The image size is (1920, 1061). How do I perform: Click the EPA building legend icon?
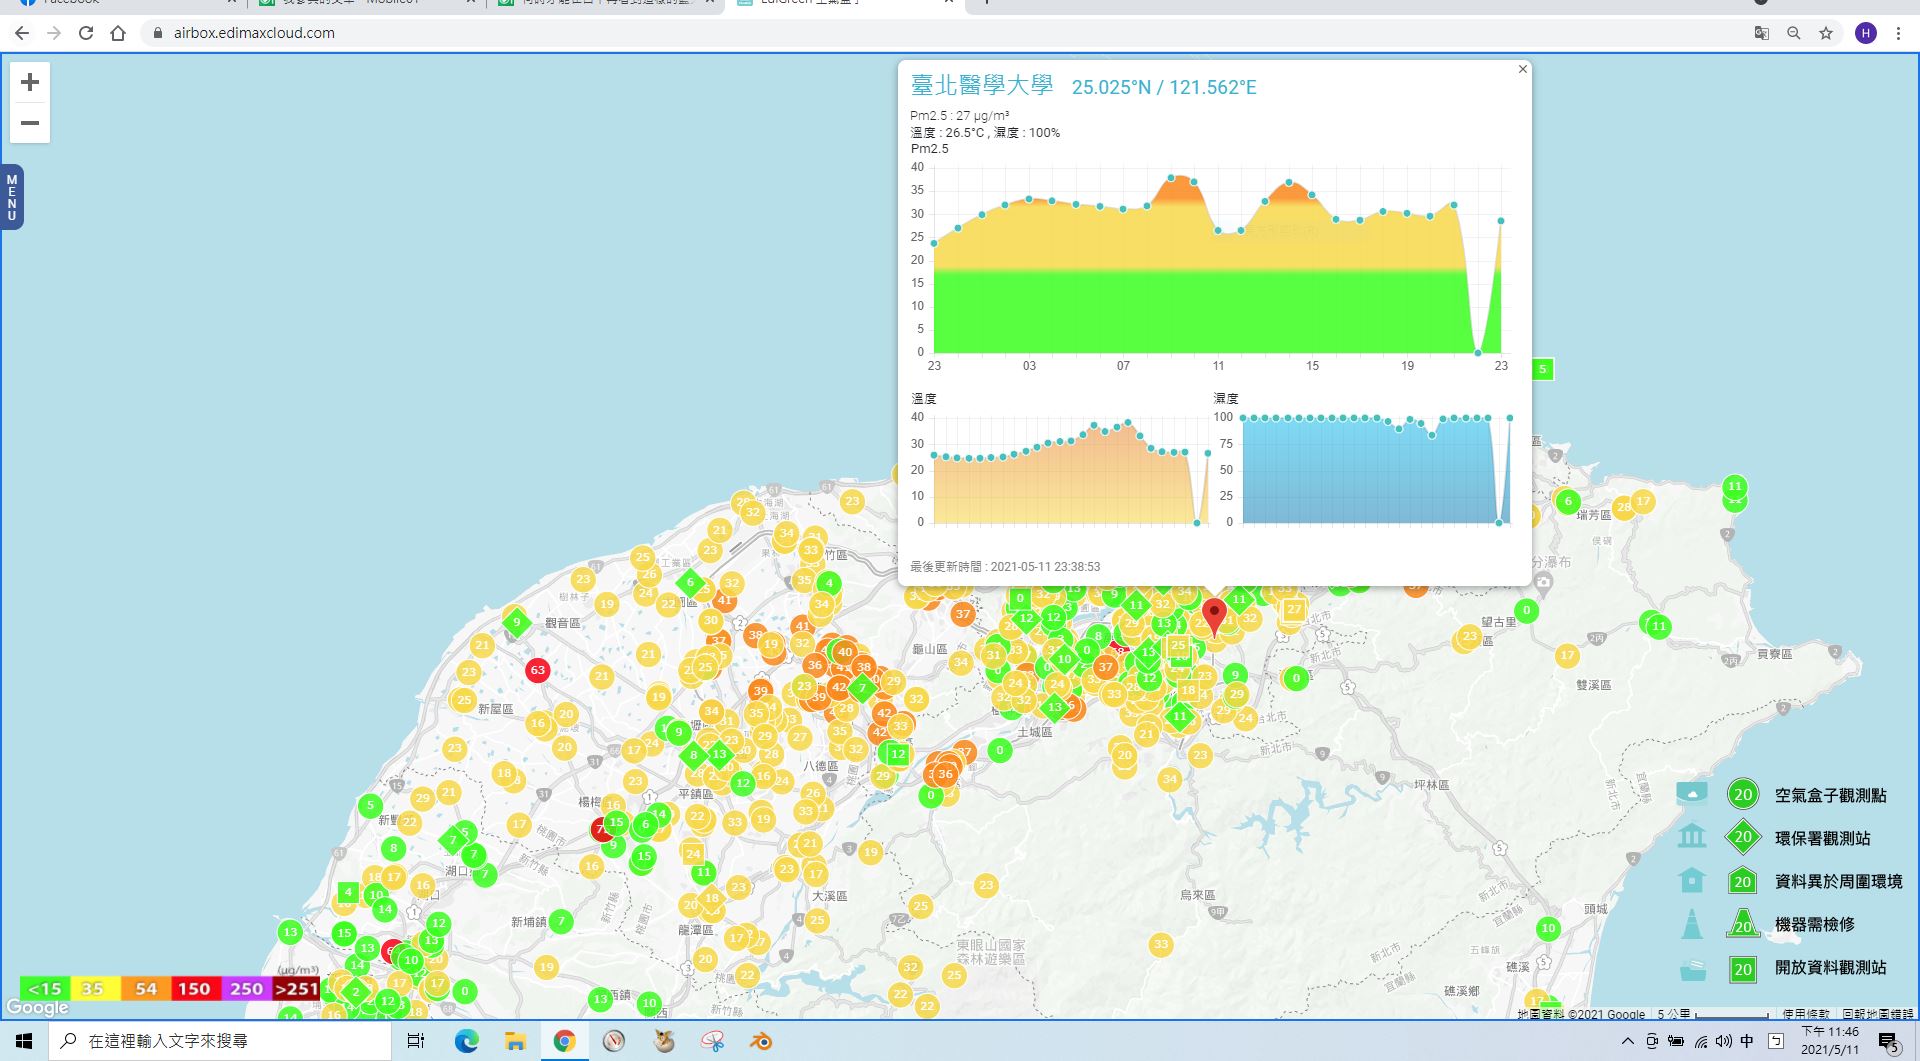tap(1692, 836)
